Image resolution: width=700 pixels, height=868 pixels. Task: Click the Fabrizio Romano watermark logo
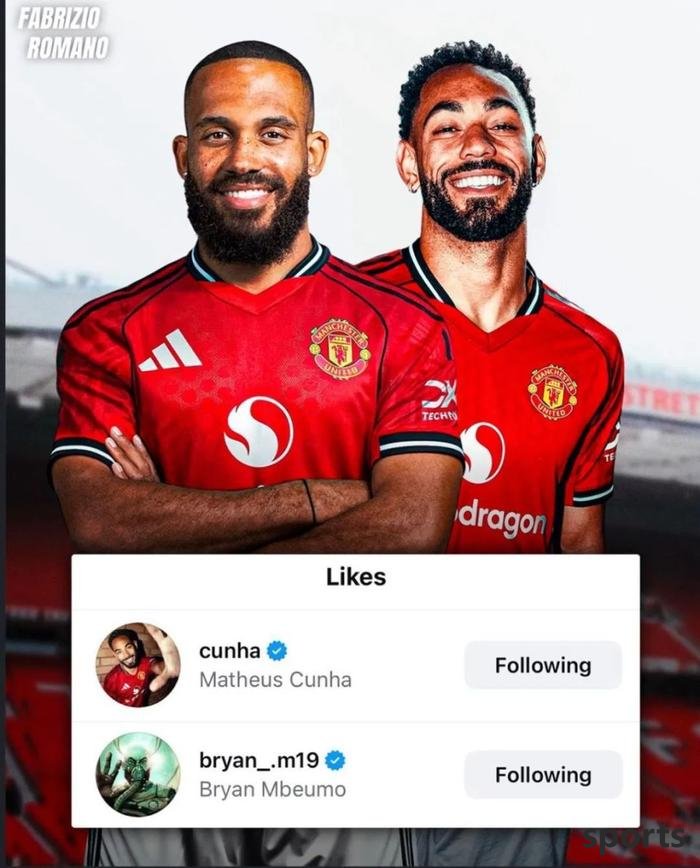point(63,33)
